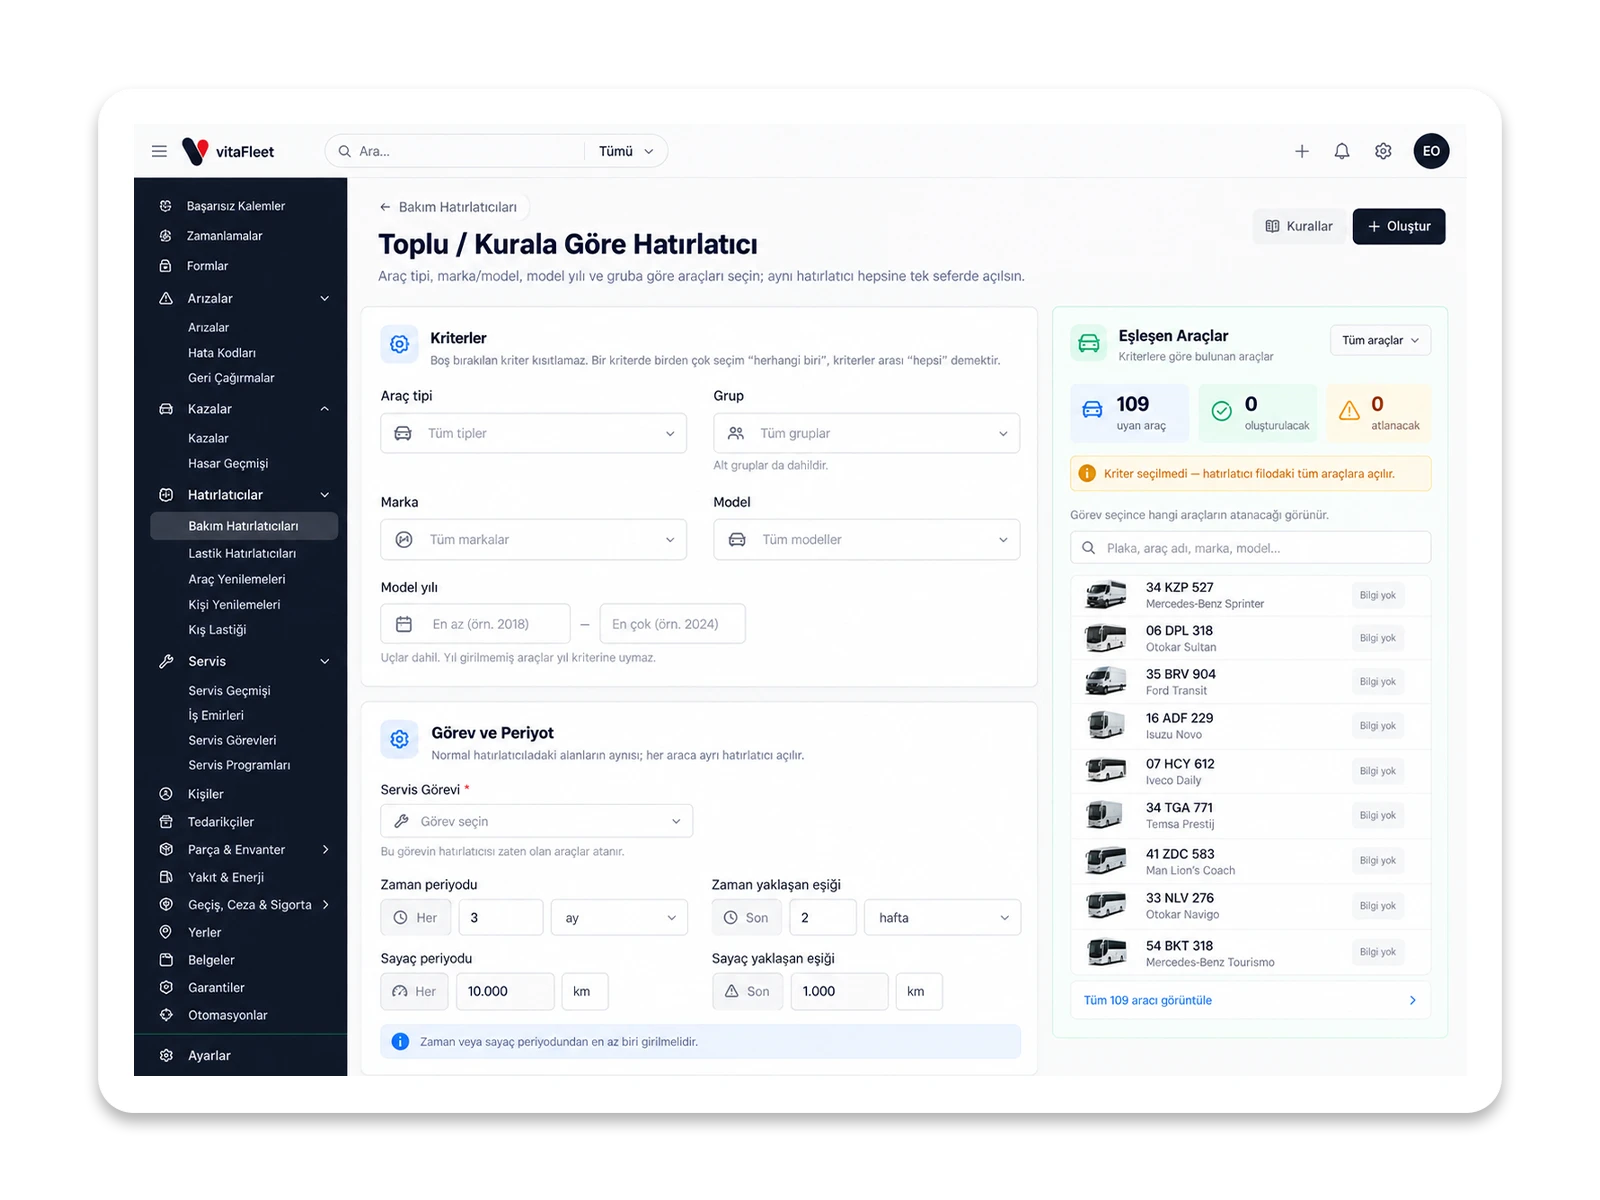Click the Oluştur button
The width and height of the screenshot is (1600, 1200).
1398,226
